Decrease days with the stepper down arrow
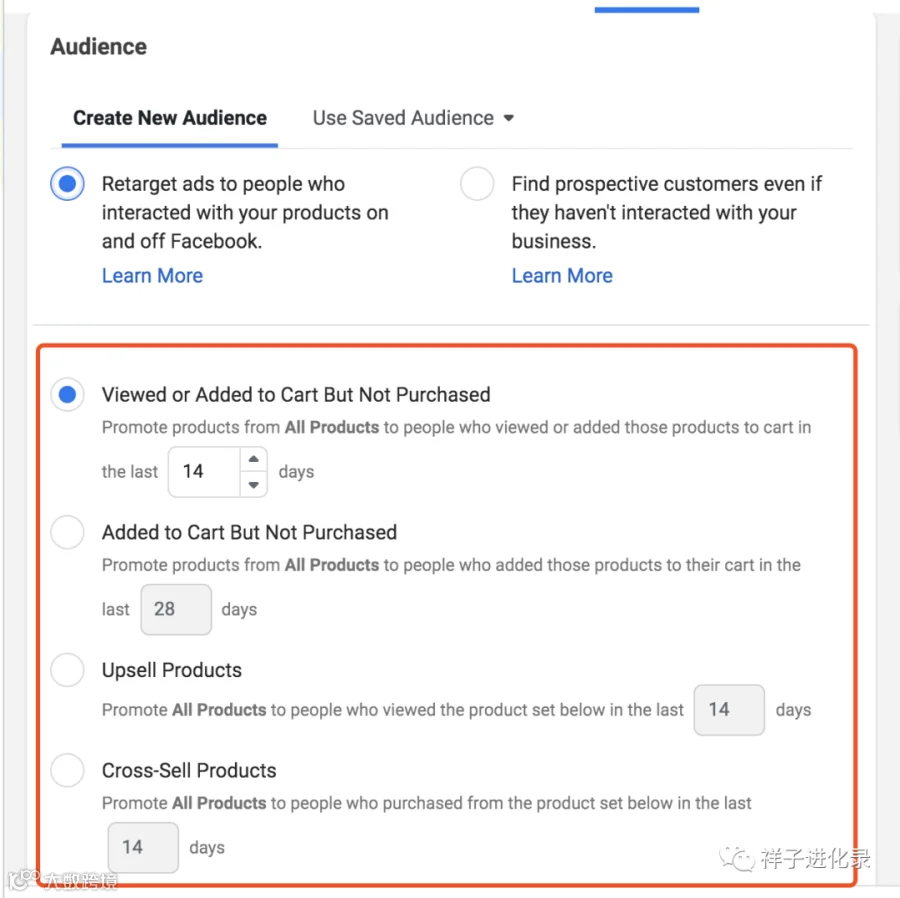900x898 pixels. 253,485
